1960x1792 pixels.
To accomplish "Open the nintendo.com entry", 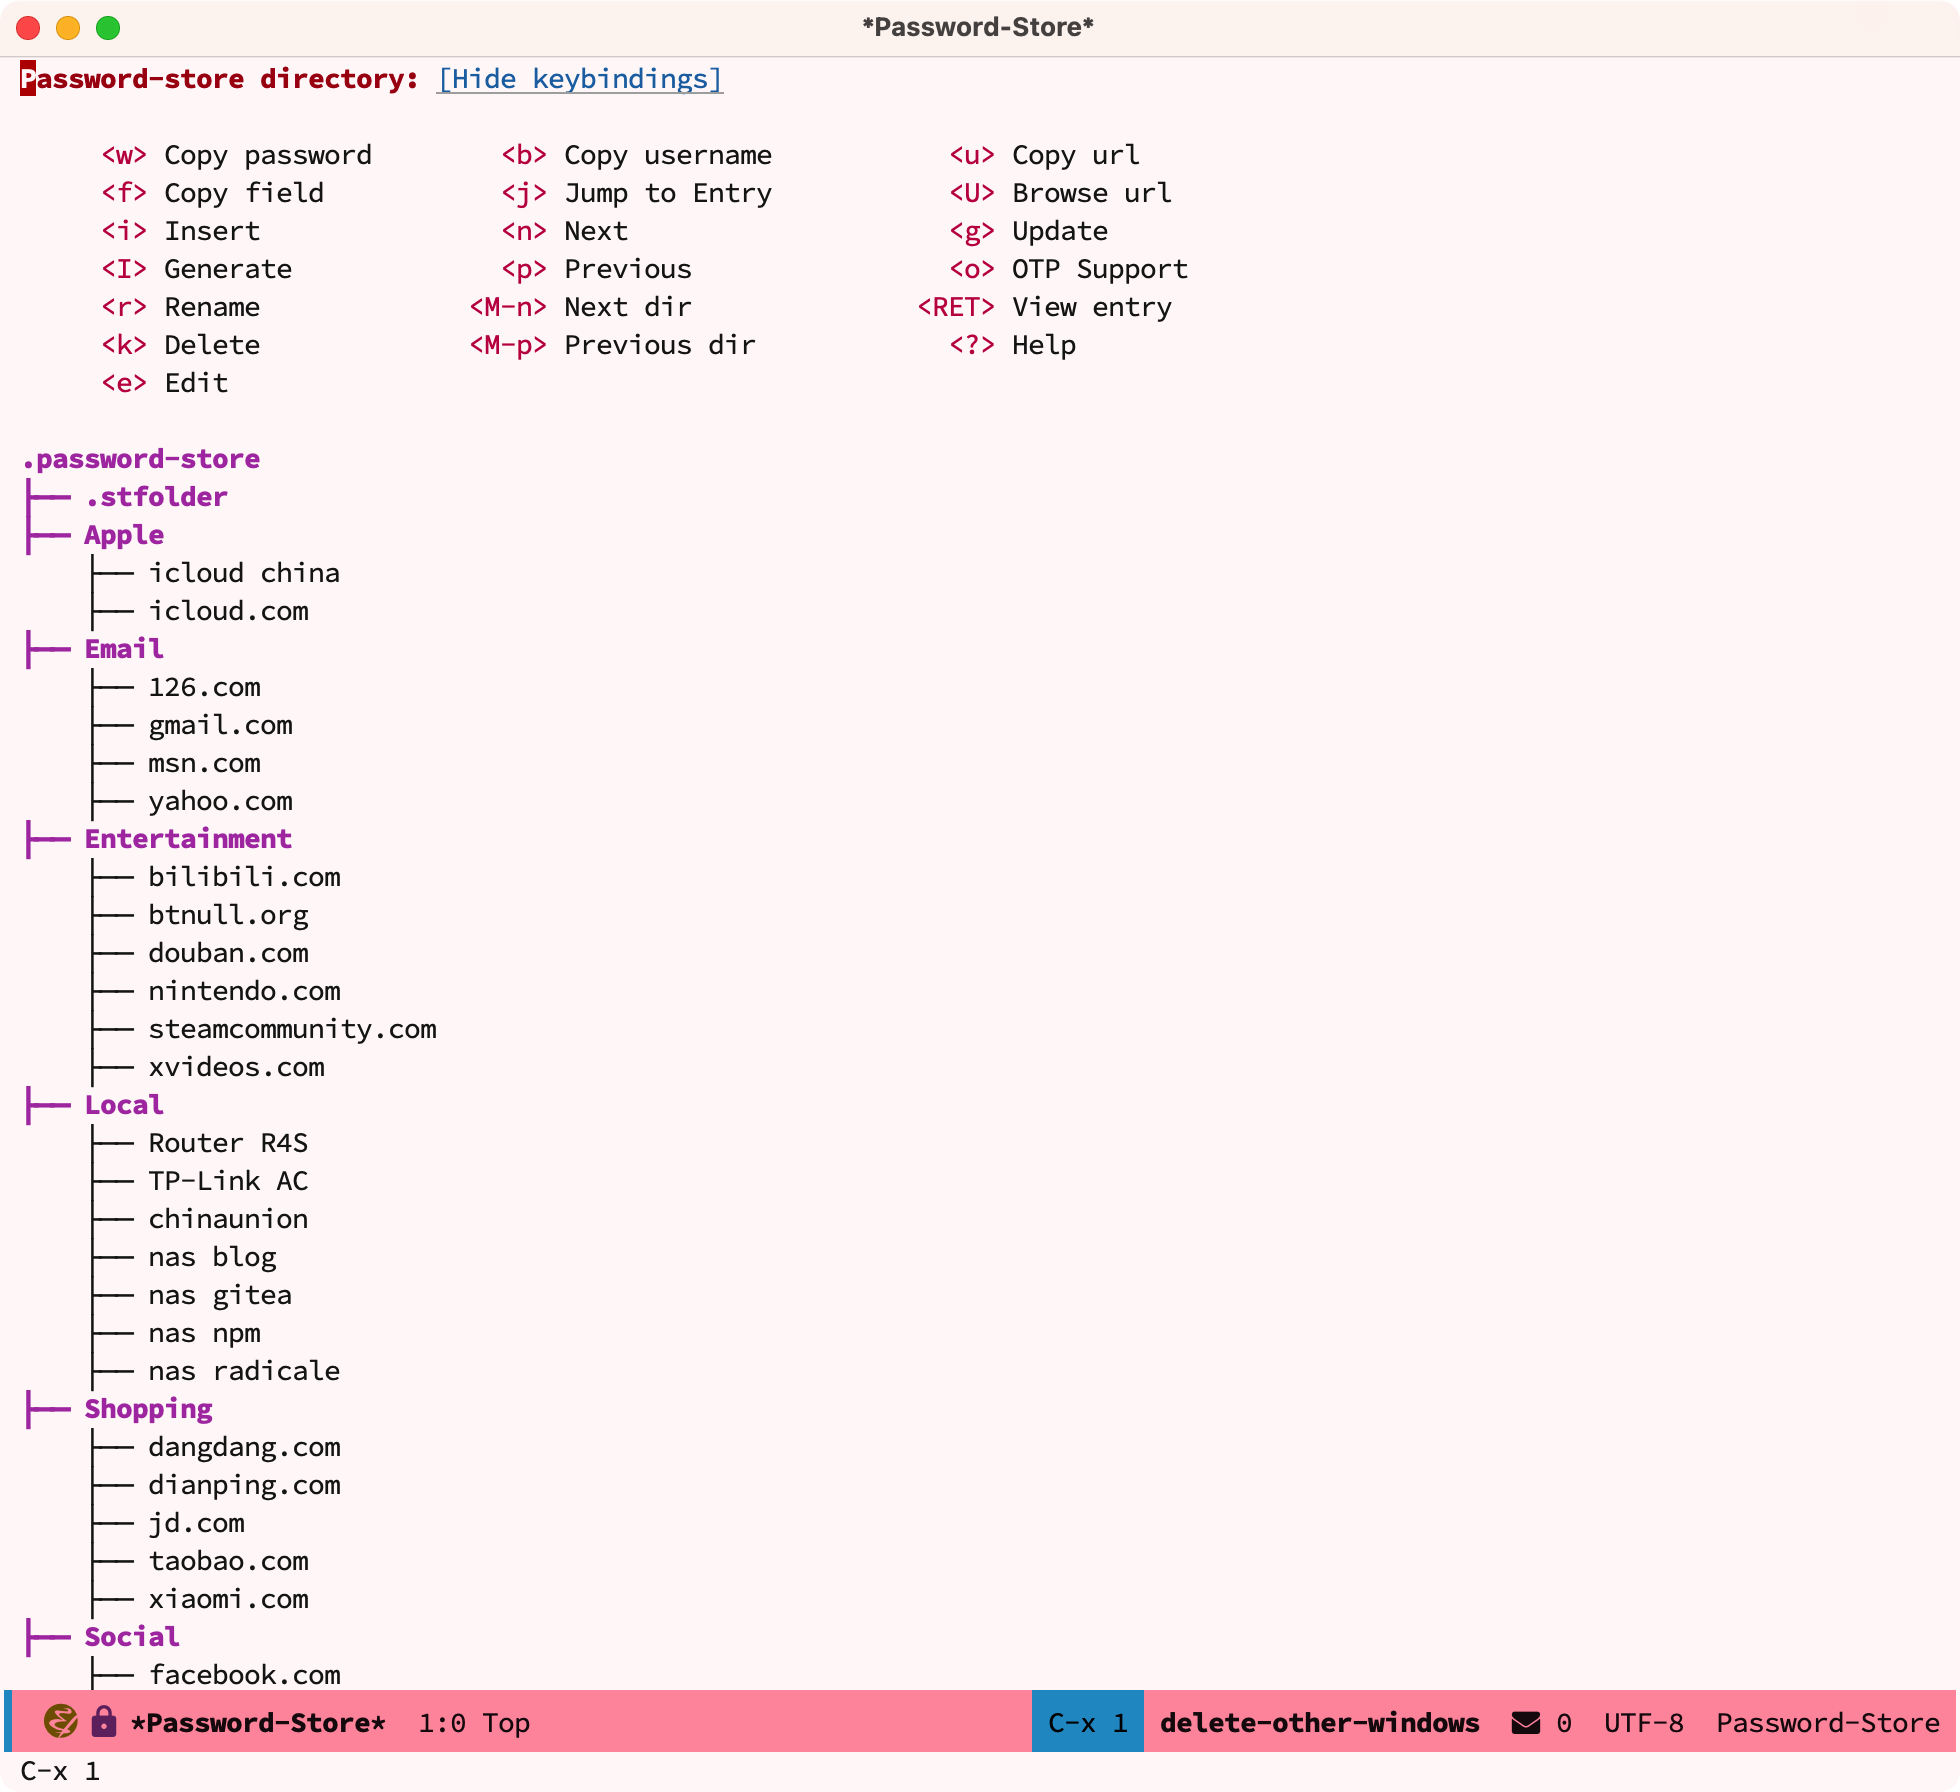I will 244,991.
